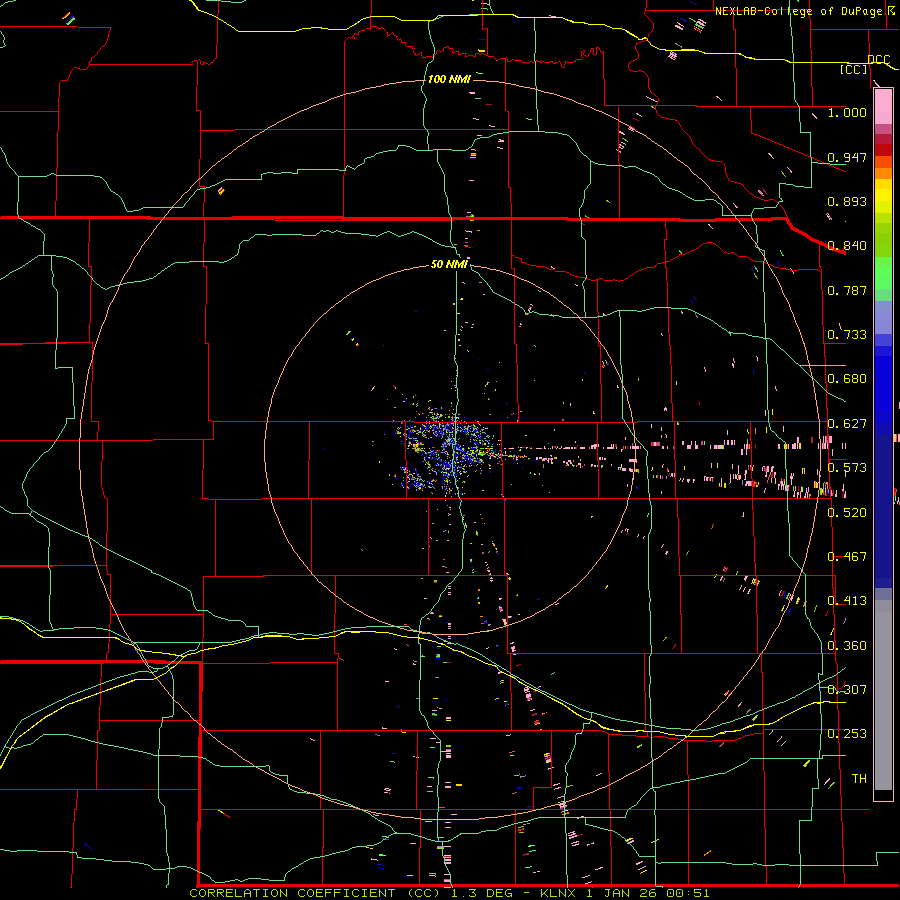The width and height of the screenshot is (900, 900).
Task: Click the 0.947 scale value
Action: click(x=847, y=157)
